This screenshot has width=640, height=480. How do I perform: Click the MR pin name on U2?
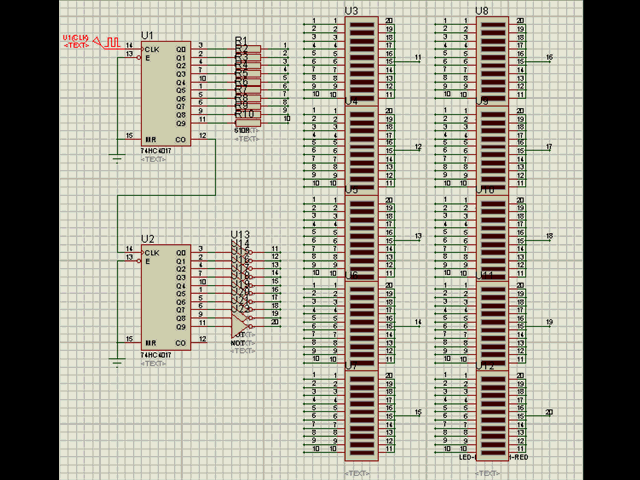coord(151,343)
